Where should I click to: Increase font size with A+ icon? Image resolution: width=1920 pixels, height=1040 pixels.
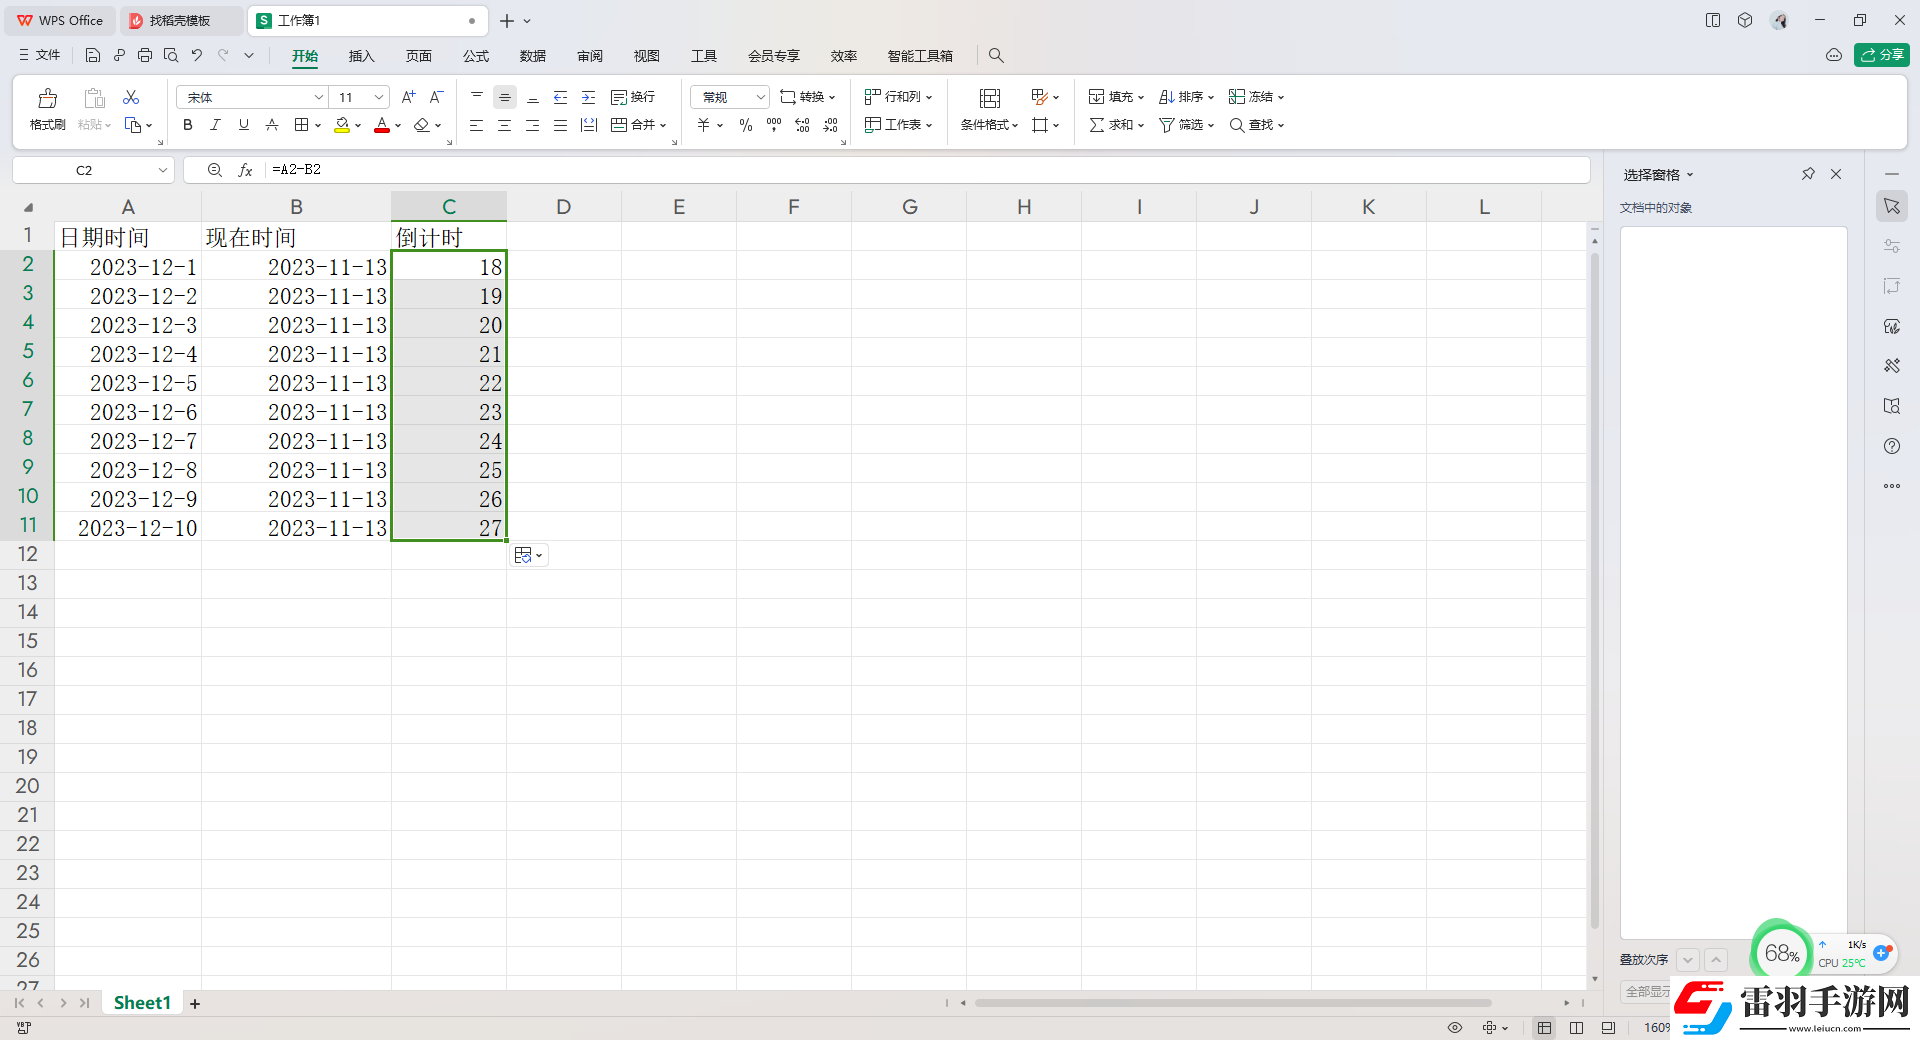(408, 97)
